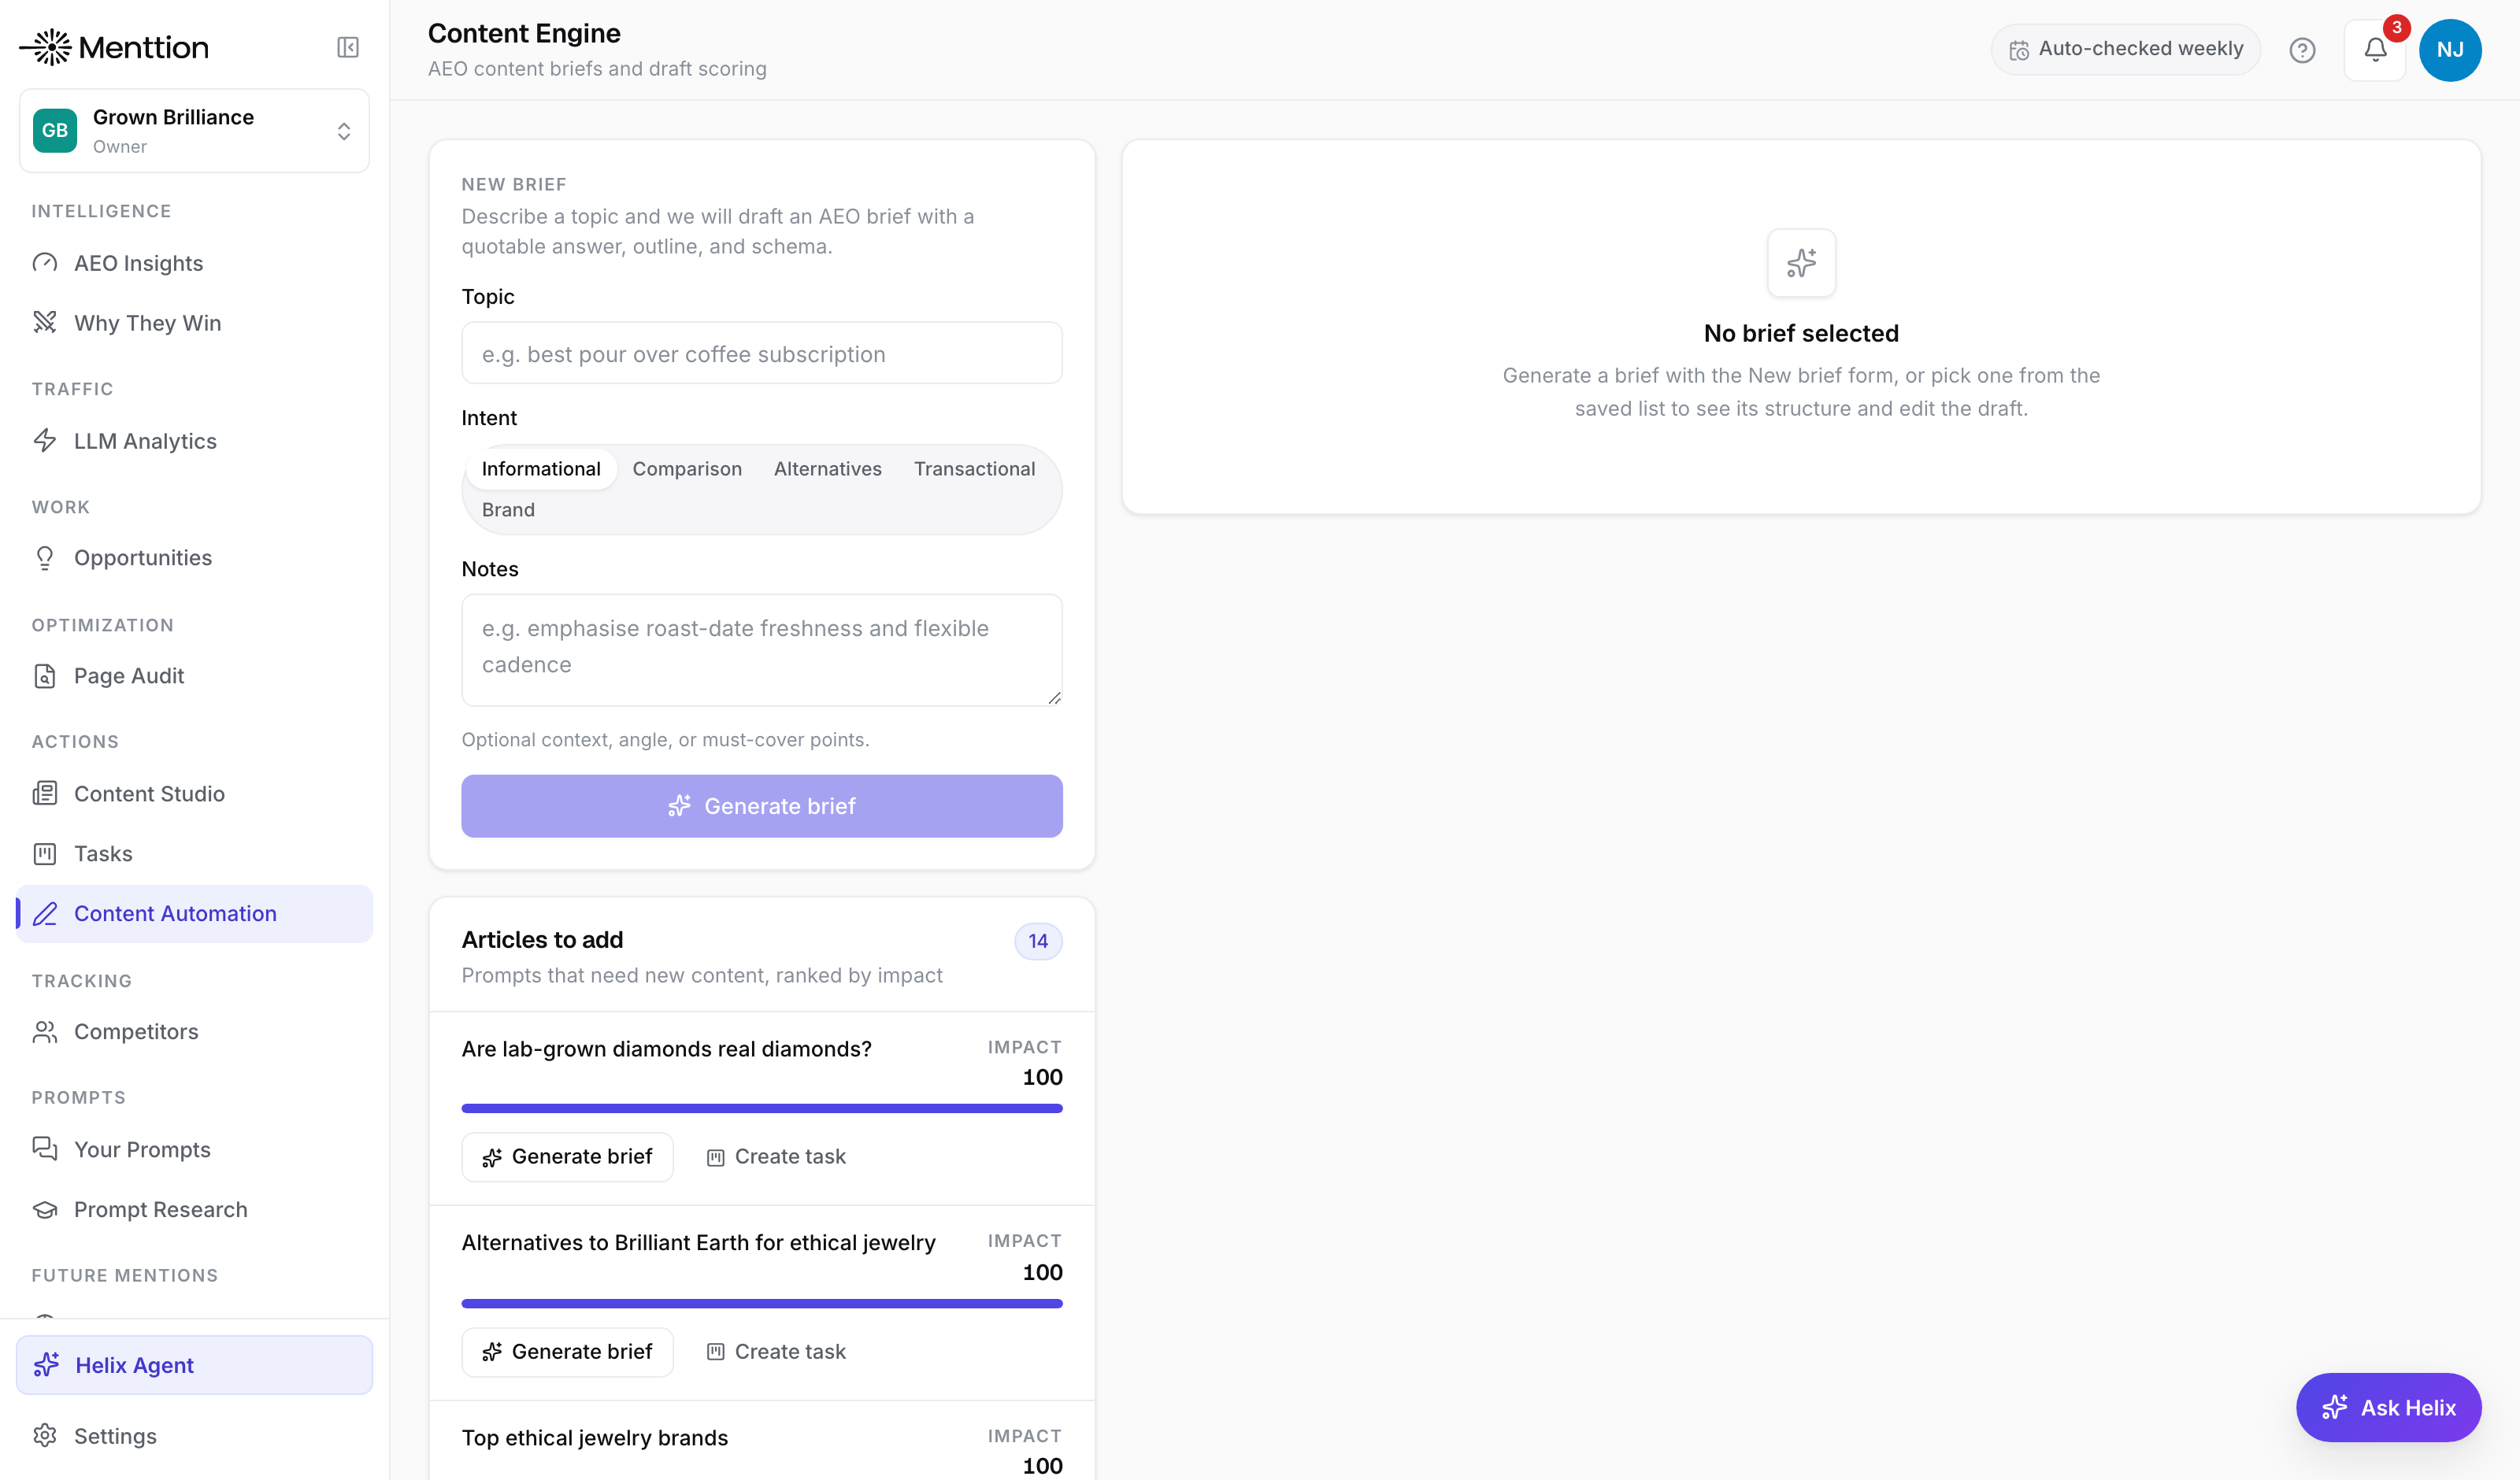Click the GB workspace avatar
This screenshot has width=2520, height=1480.
coord(55,131)
